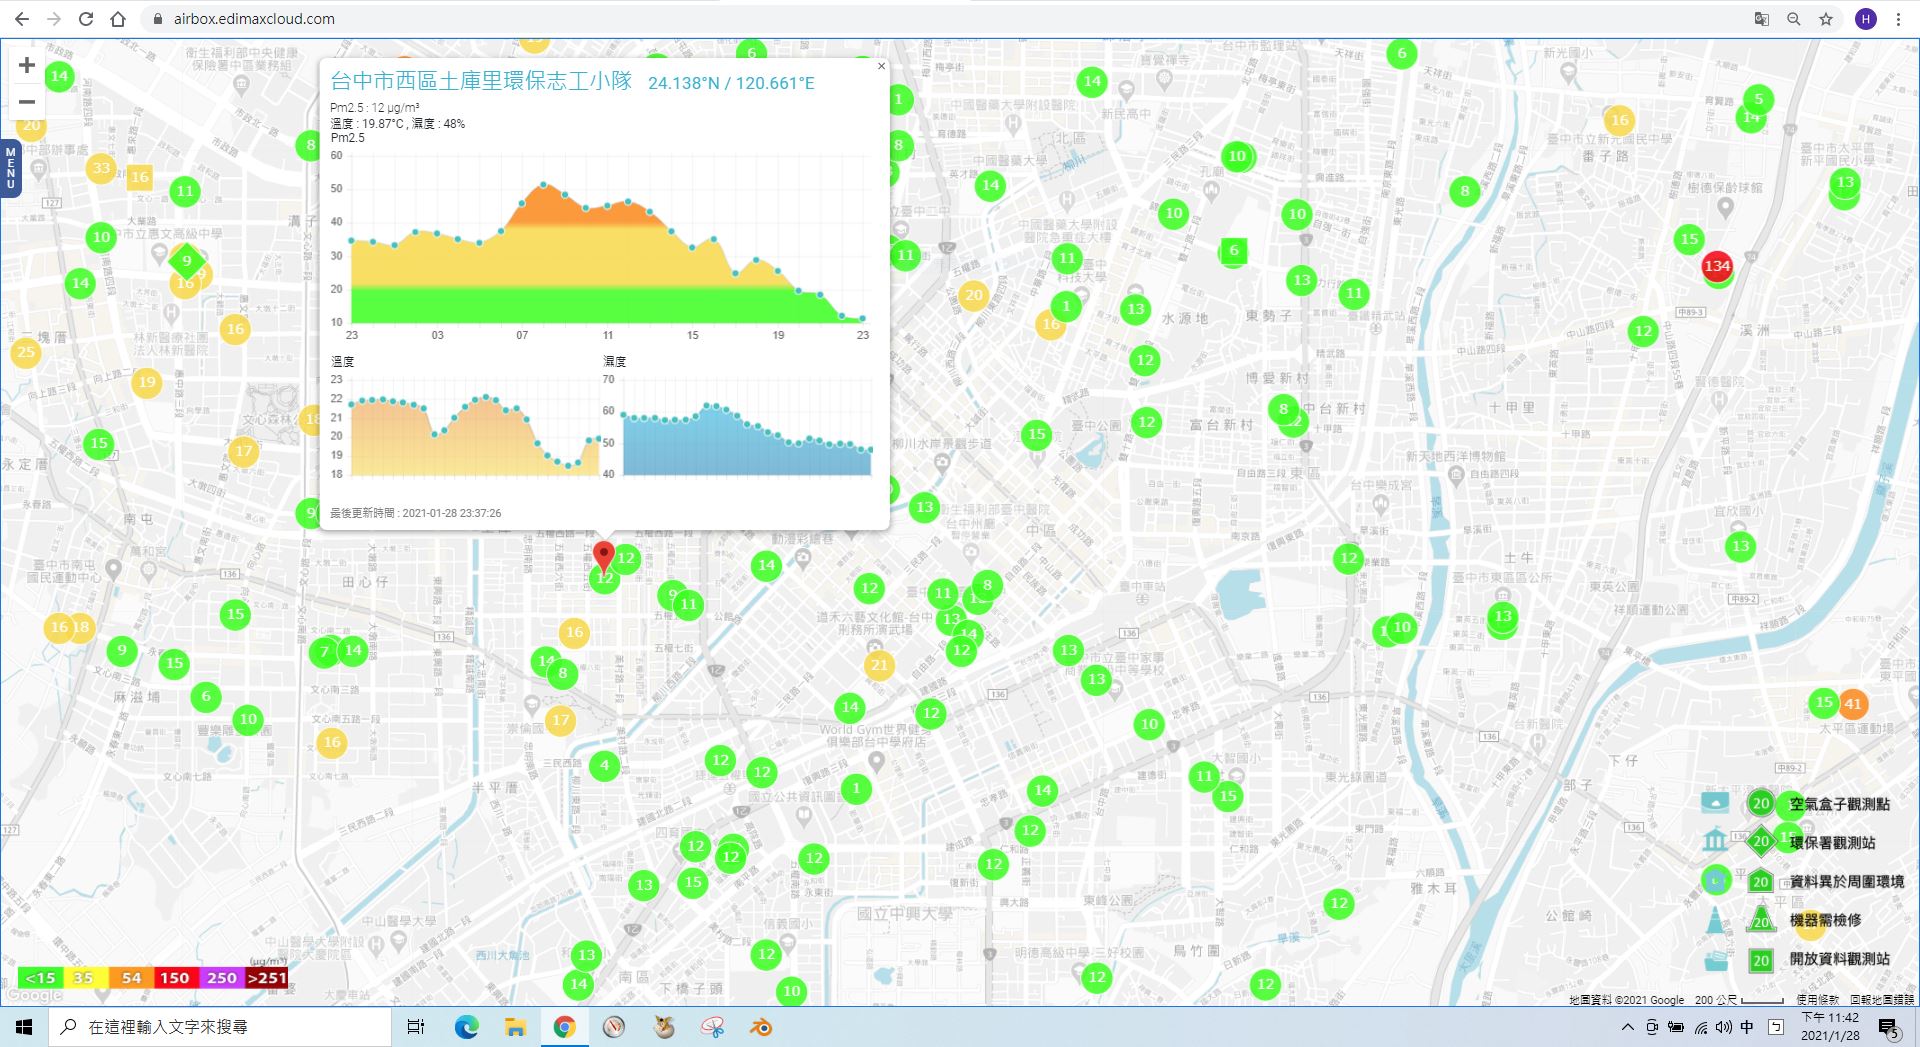The image size is (1920, 1047).
Task: Select the yellow 33 station marker
Action: click(101, 168)
